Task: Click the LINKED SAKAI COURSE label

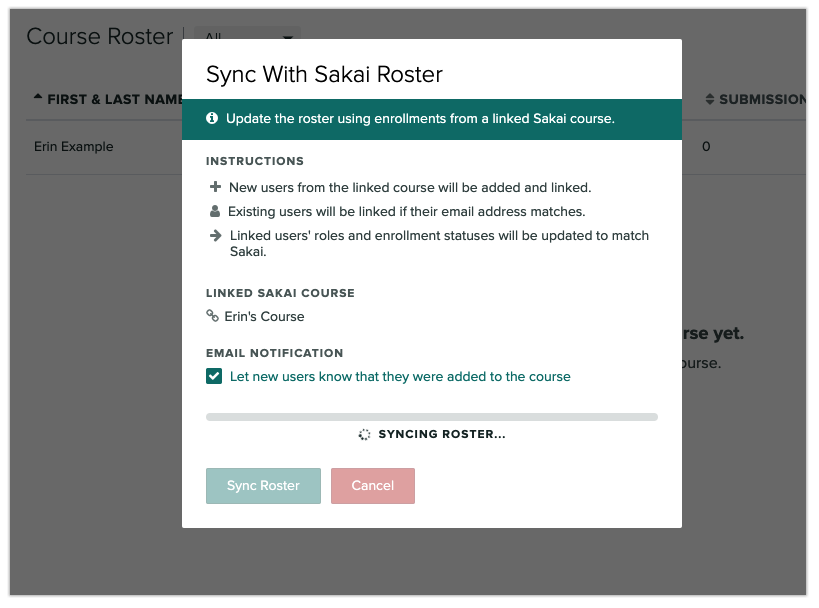Action: click(280, 293)
